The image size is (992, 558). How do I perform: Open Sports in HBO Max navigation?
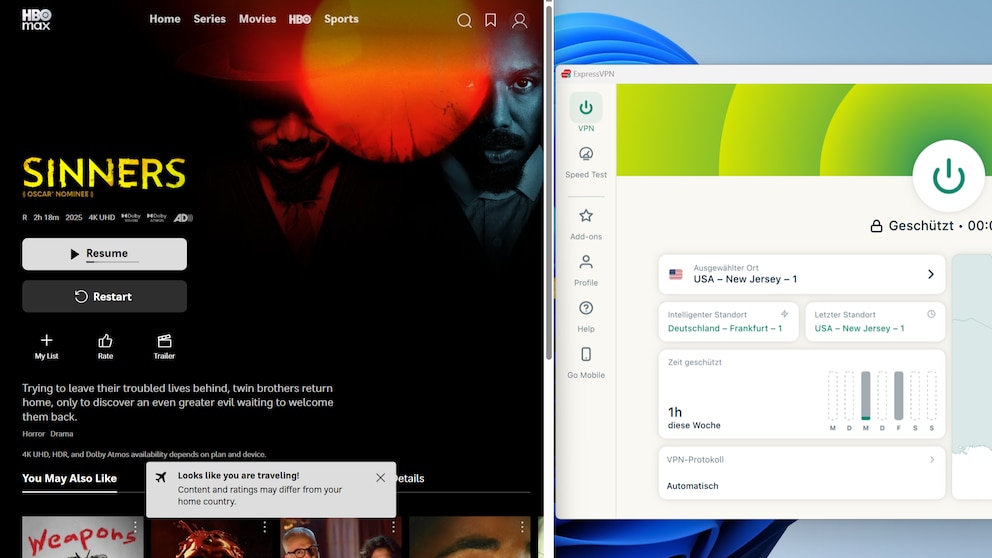pyautogui.click(x=341, y=19)
